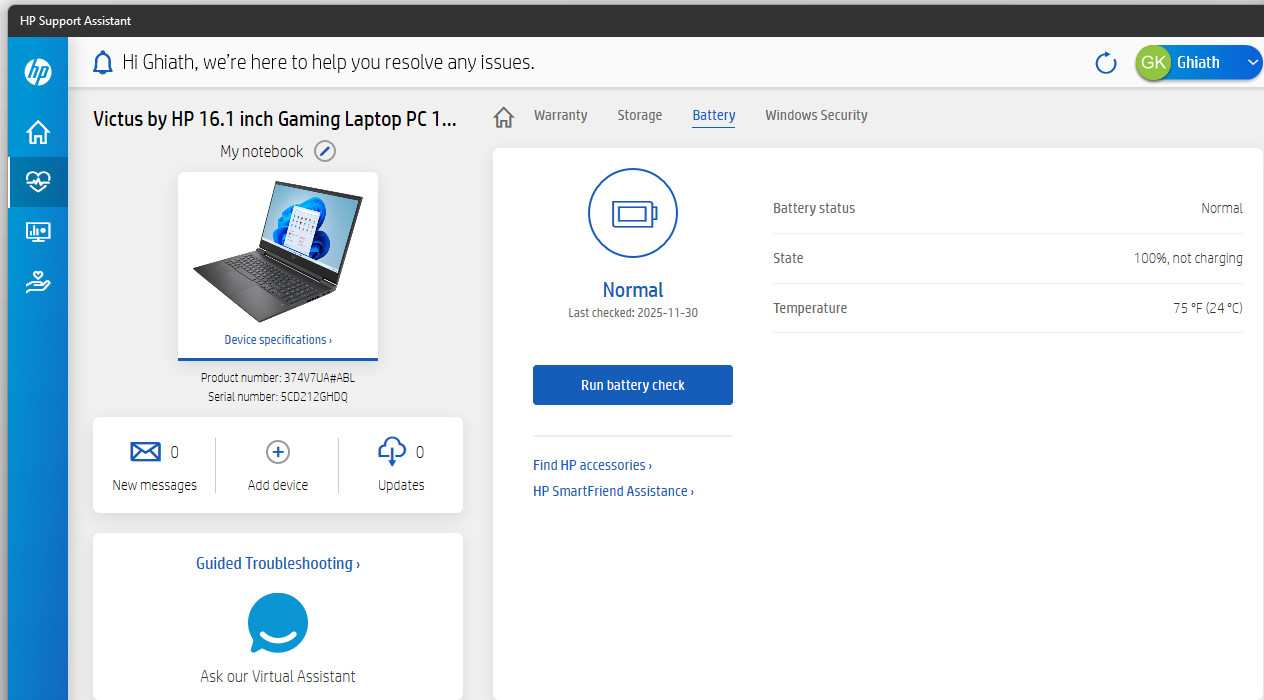Expand the Ghiath account dropdown arrow
The height and width of the screenshot is (700, 1264).
[x=1254, y=63]
